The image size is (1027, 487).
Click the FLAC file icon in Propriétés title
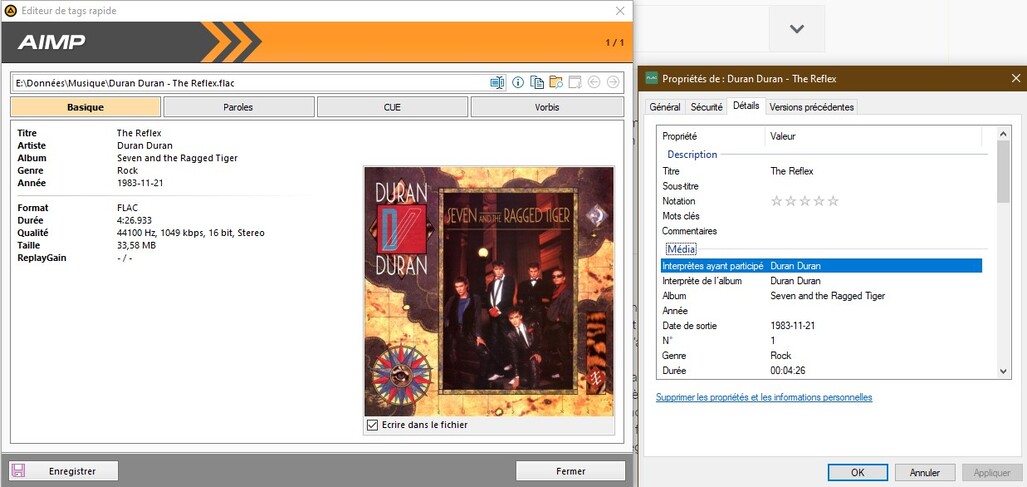coord(652,79)
